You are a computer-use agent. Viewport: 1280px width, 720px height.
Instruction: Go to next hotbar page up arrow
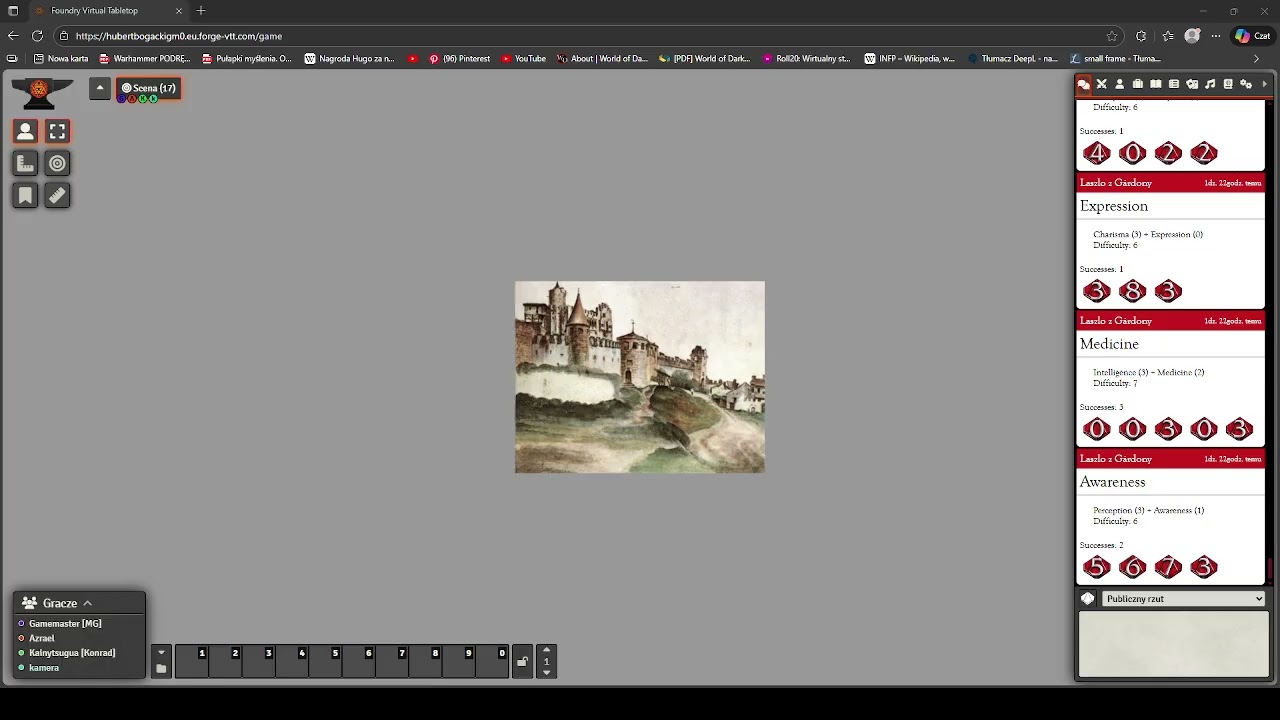pyautogui.click(x=546, y=650)
